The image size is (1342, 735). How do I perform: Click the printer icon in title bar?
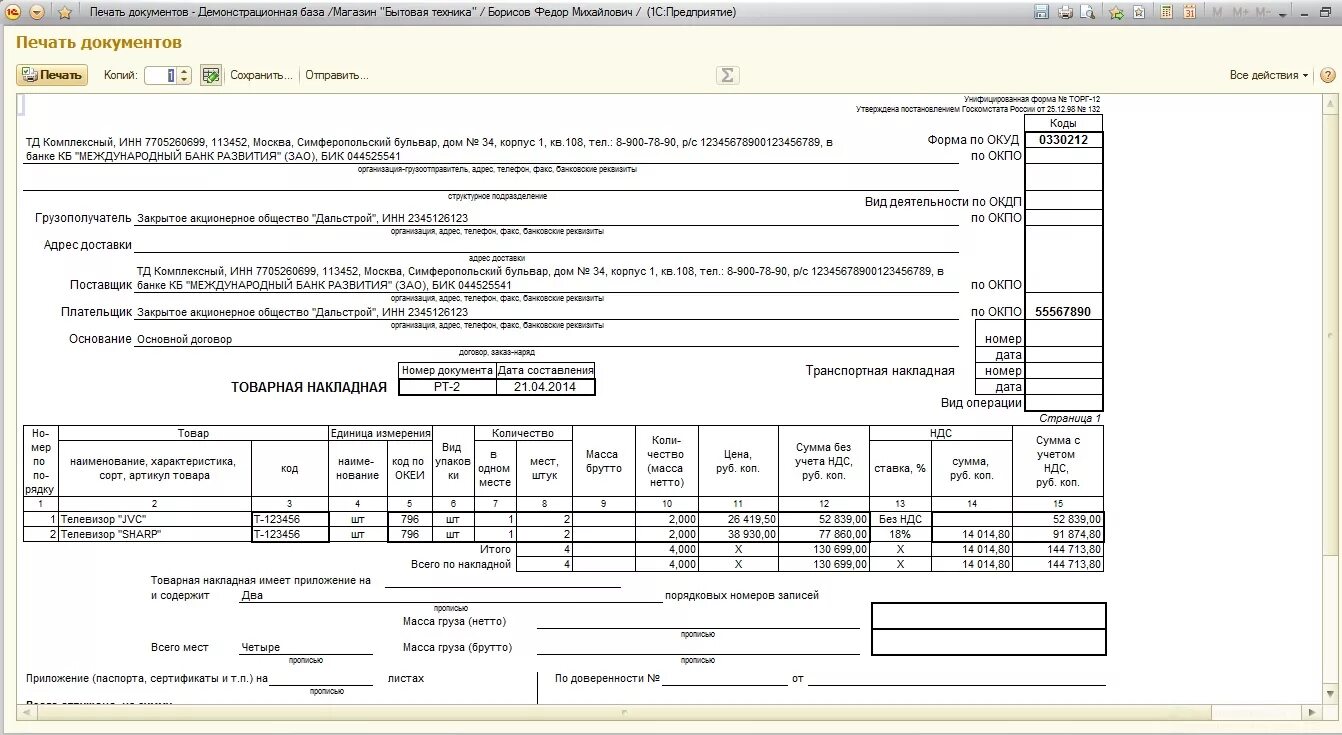coord(1065,12)
